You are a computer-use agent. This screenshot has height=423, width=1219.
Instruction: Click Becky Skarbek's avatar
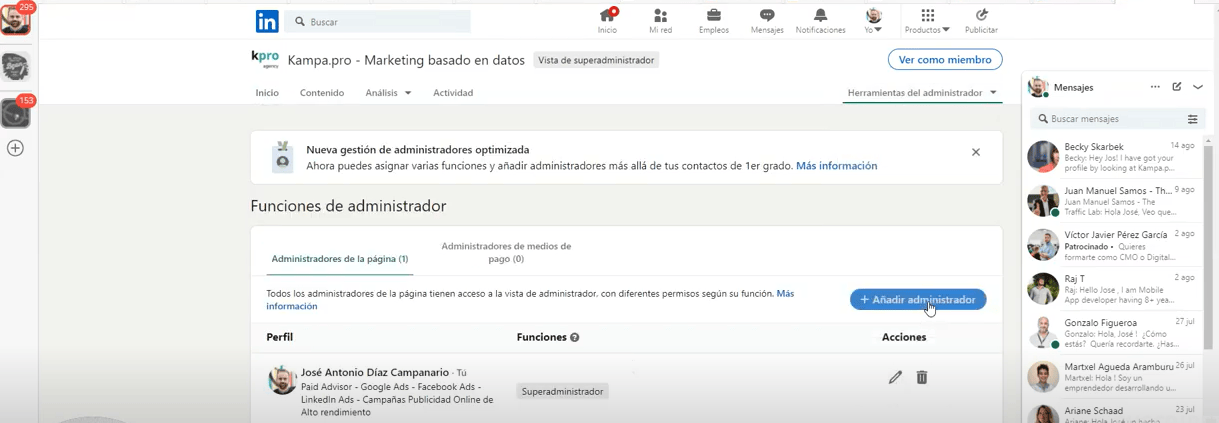pyautogui.click(x=1043, y=157)
